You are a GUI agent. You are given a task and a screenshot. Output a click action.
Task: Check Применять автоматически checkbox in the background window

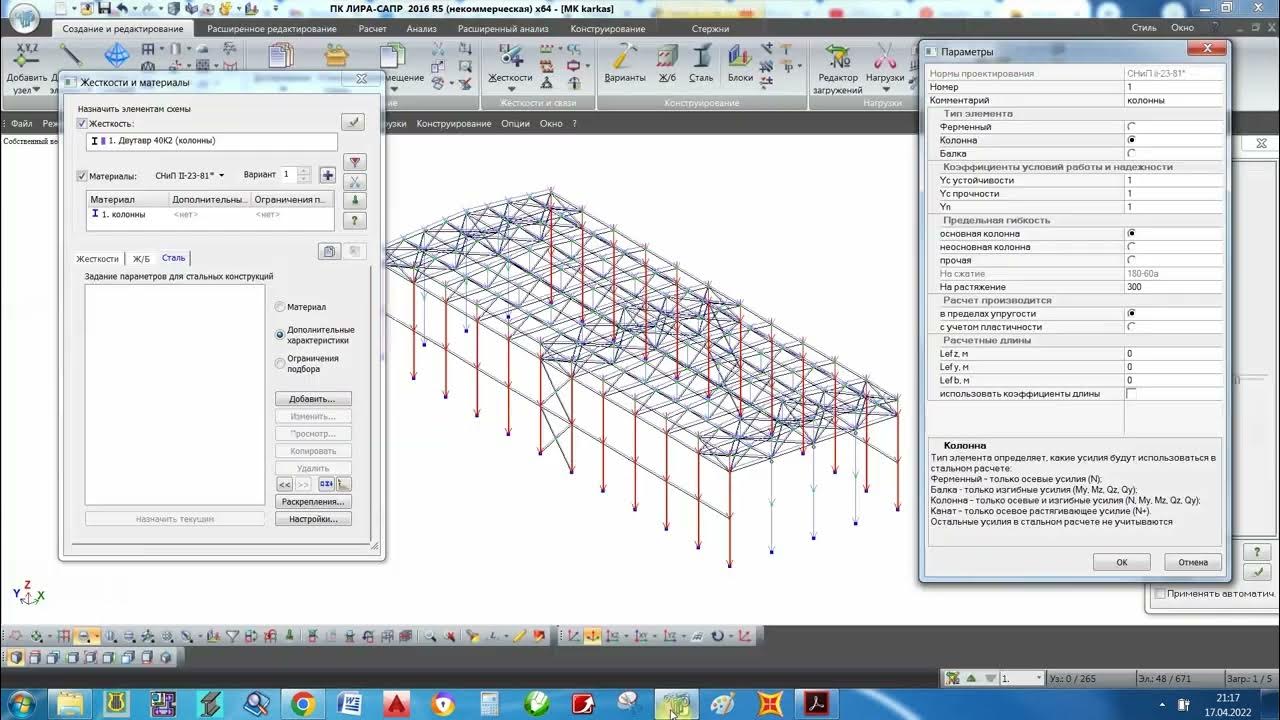click(x=1160, y=594)
